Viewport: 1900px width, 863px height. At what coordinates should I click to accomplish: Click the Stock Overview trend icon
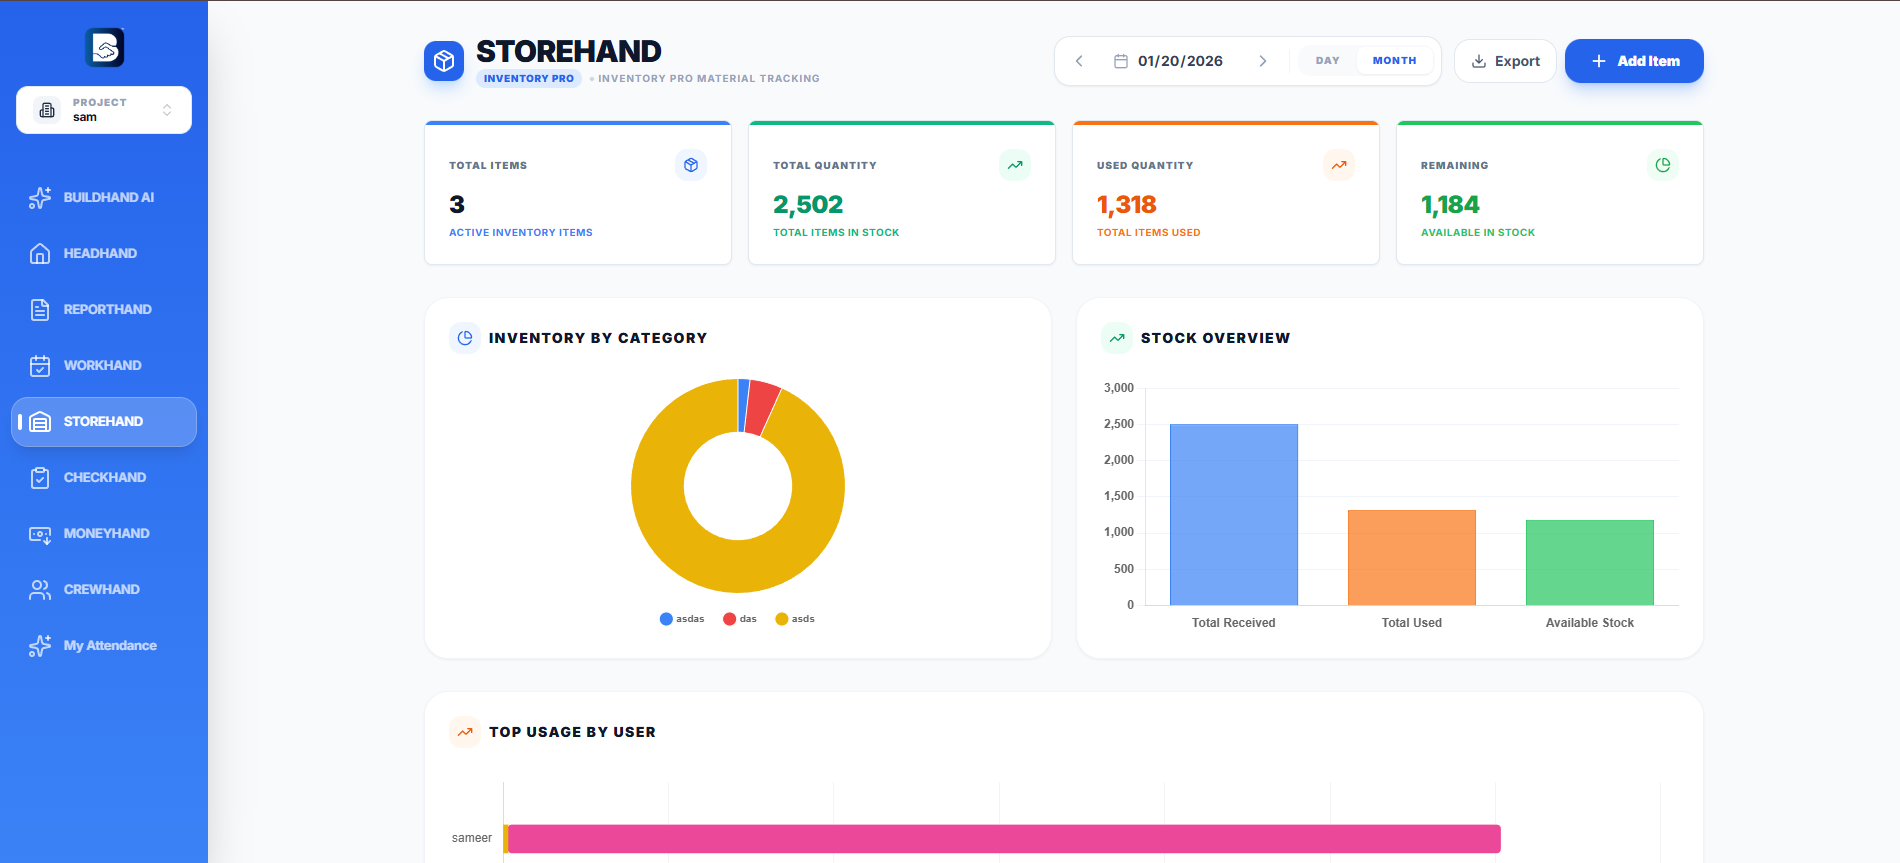(1117, 338)
